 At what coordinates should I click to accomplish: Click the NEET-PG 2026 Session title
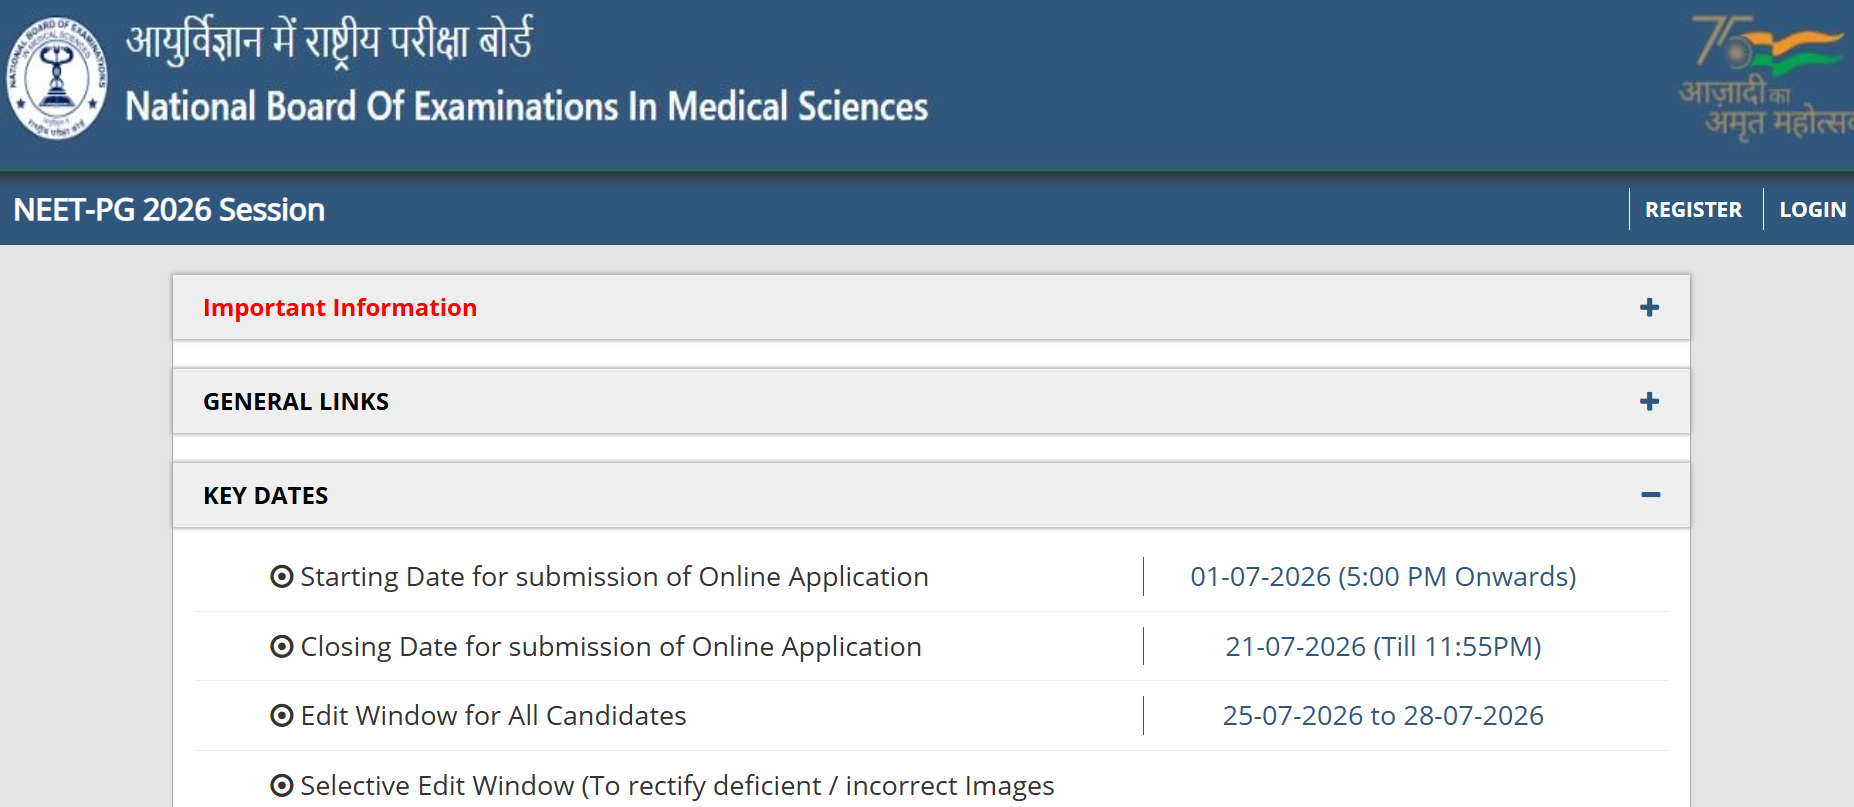click(169, 210)
